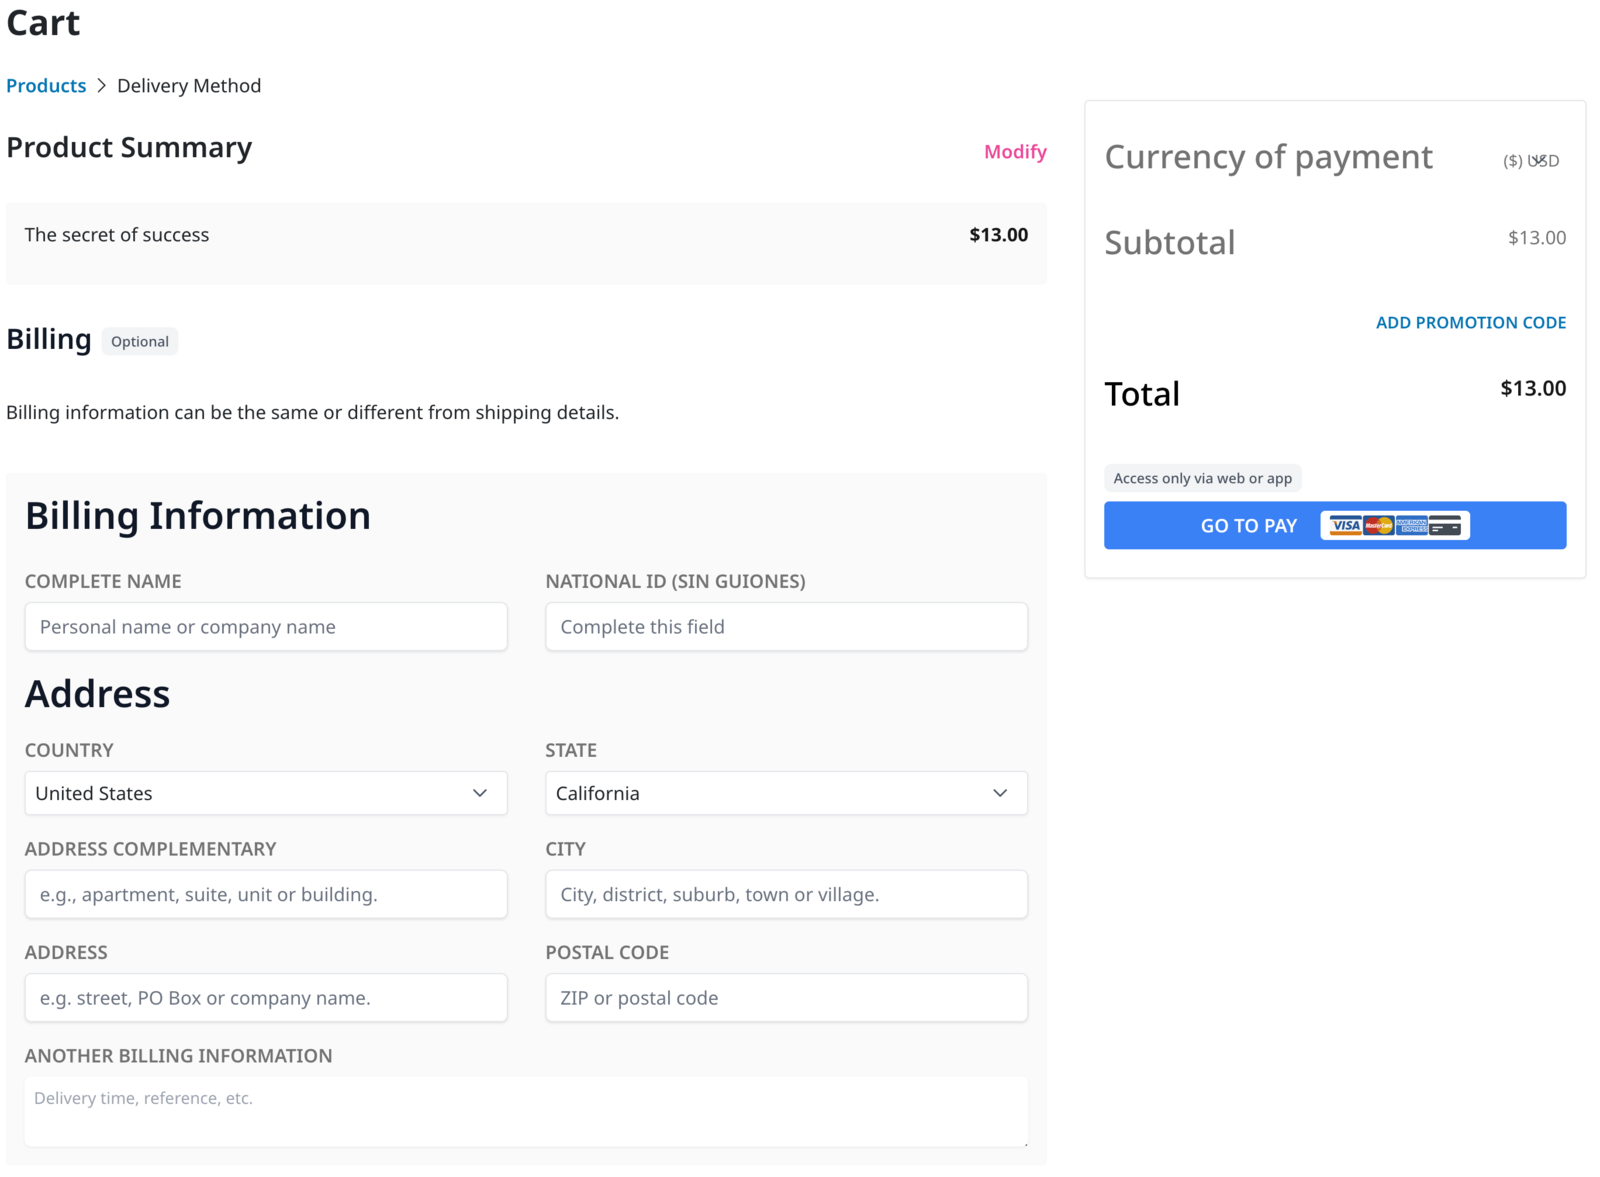Click Add Promotion Code
Image resolution: width=1600 pixels, height=1177 pixels.
pos(1471,323)
